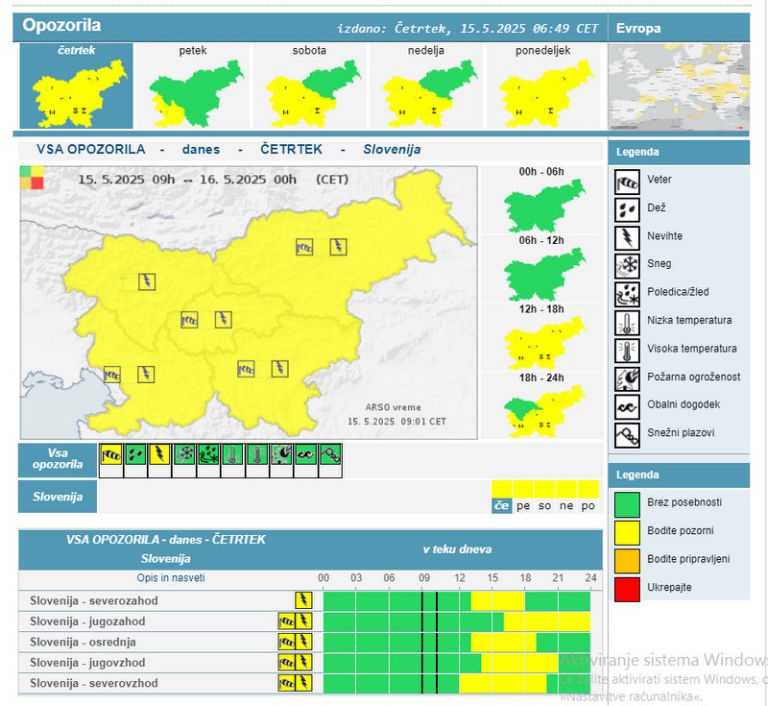Open the Slovenija - jugovzhod region row

pos(88,663)
